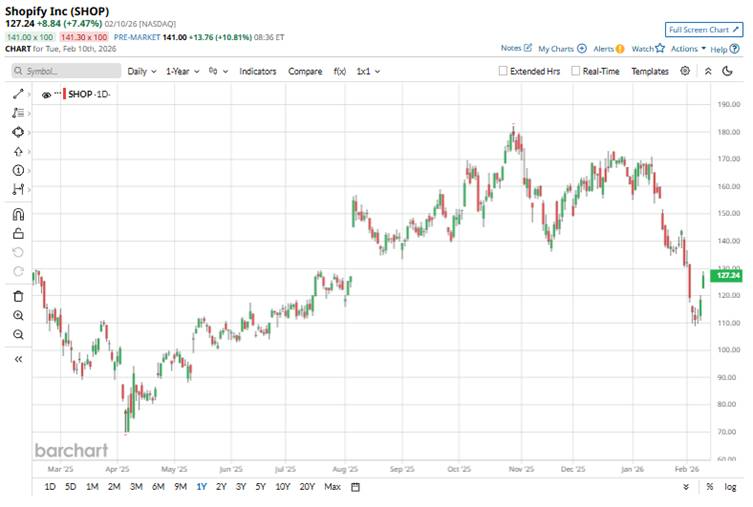Click the Full Screen Chart button
This screenshot has height=507, width=753.
[704, 30]
